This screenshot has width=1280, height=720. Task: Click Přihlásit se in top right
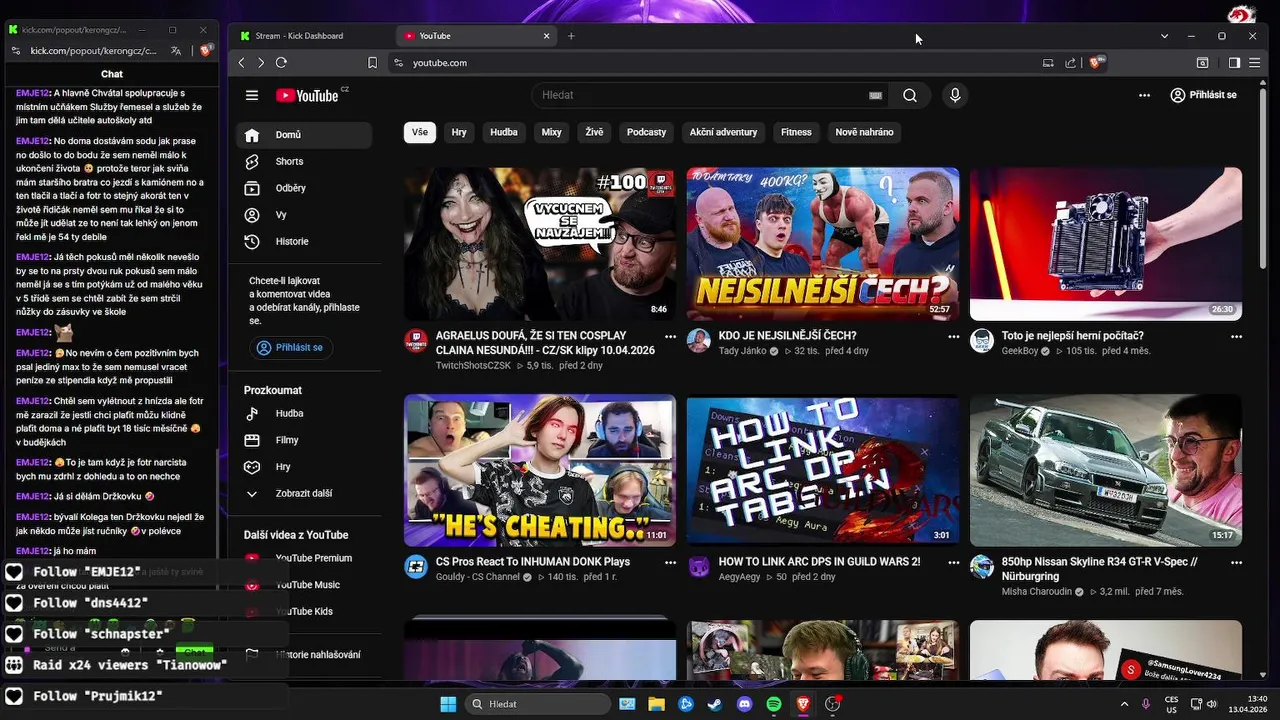pyautogui.click(x=1203, y=95)
